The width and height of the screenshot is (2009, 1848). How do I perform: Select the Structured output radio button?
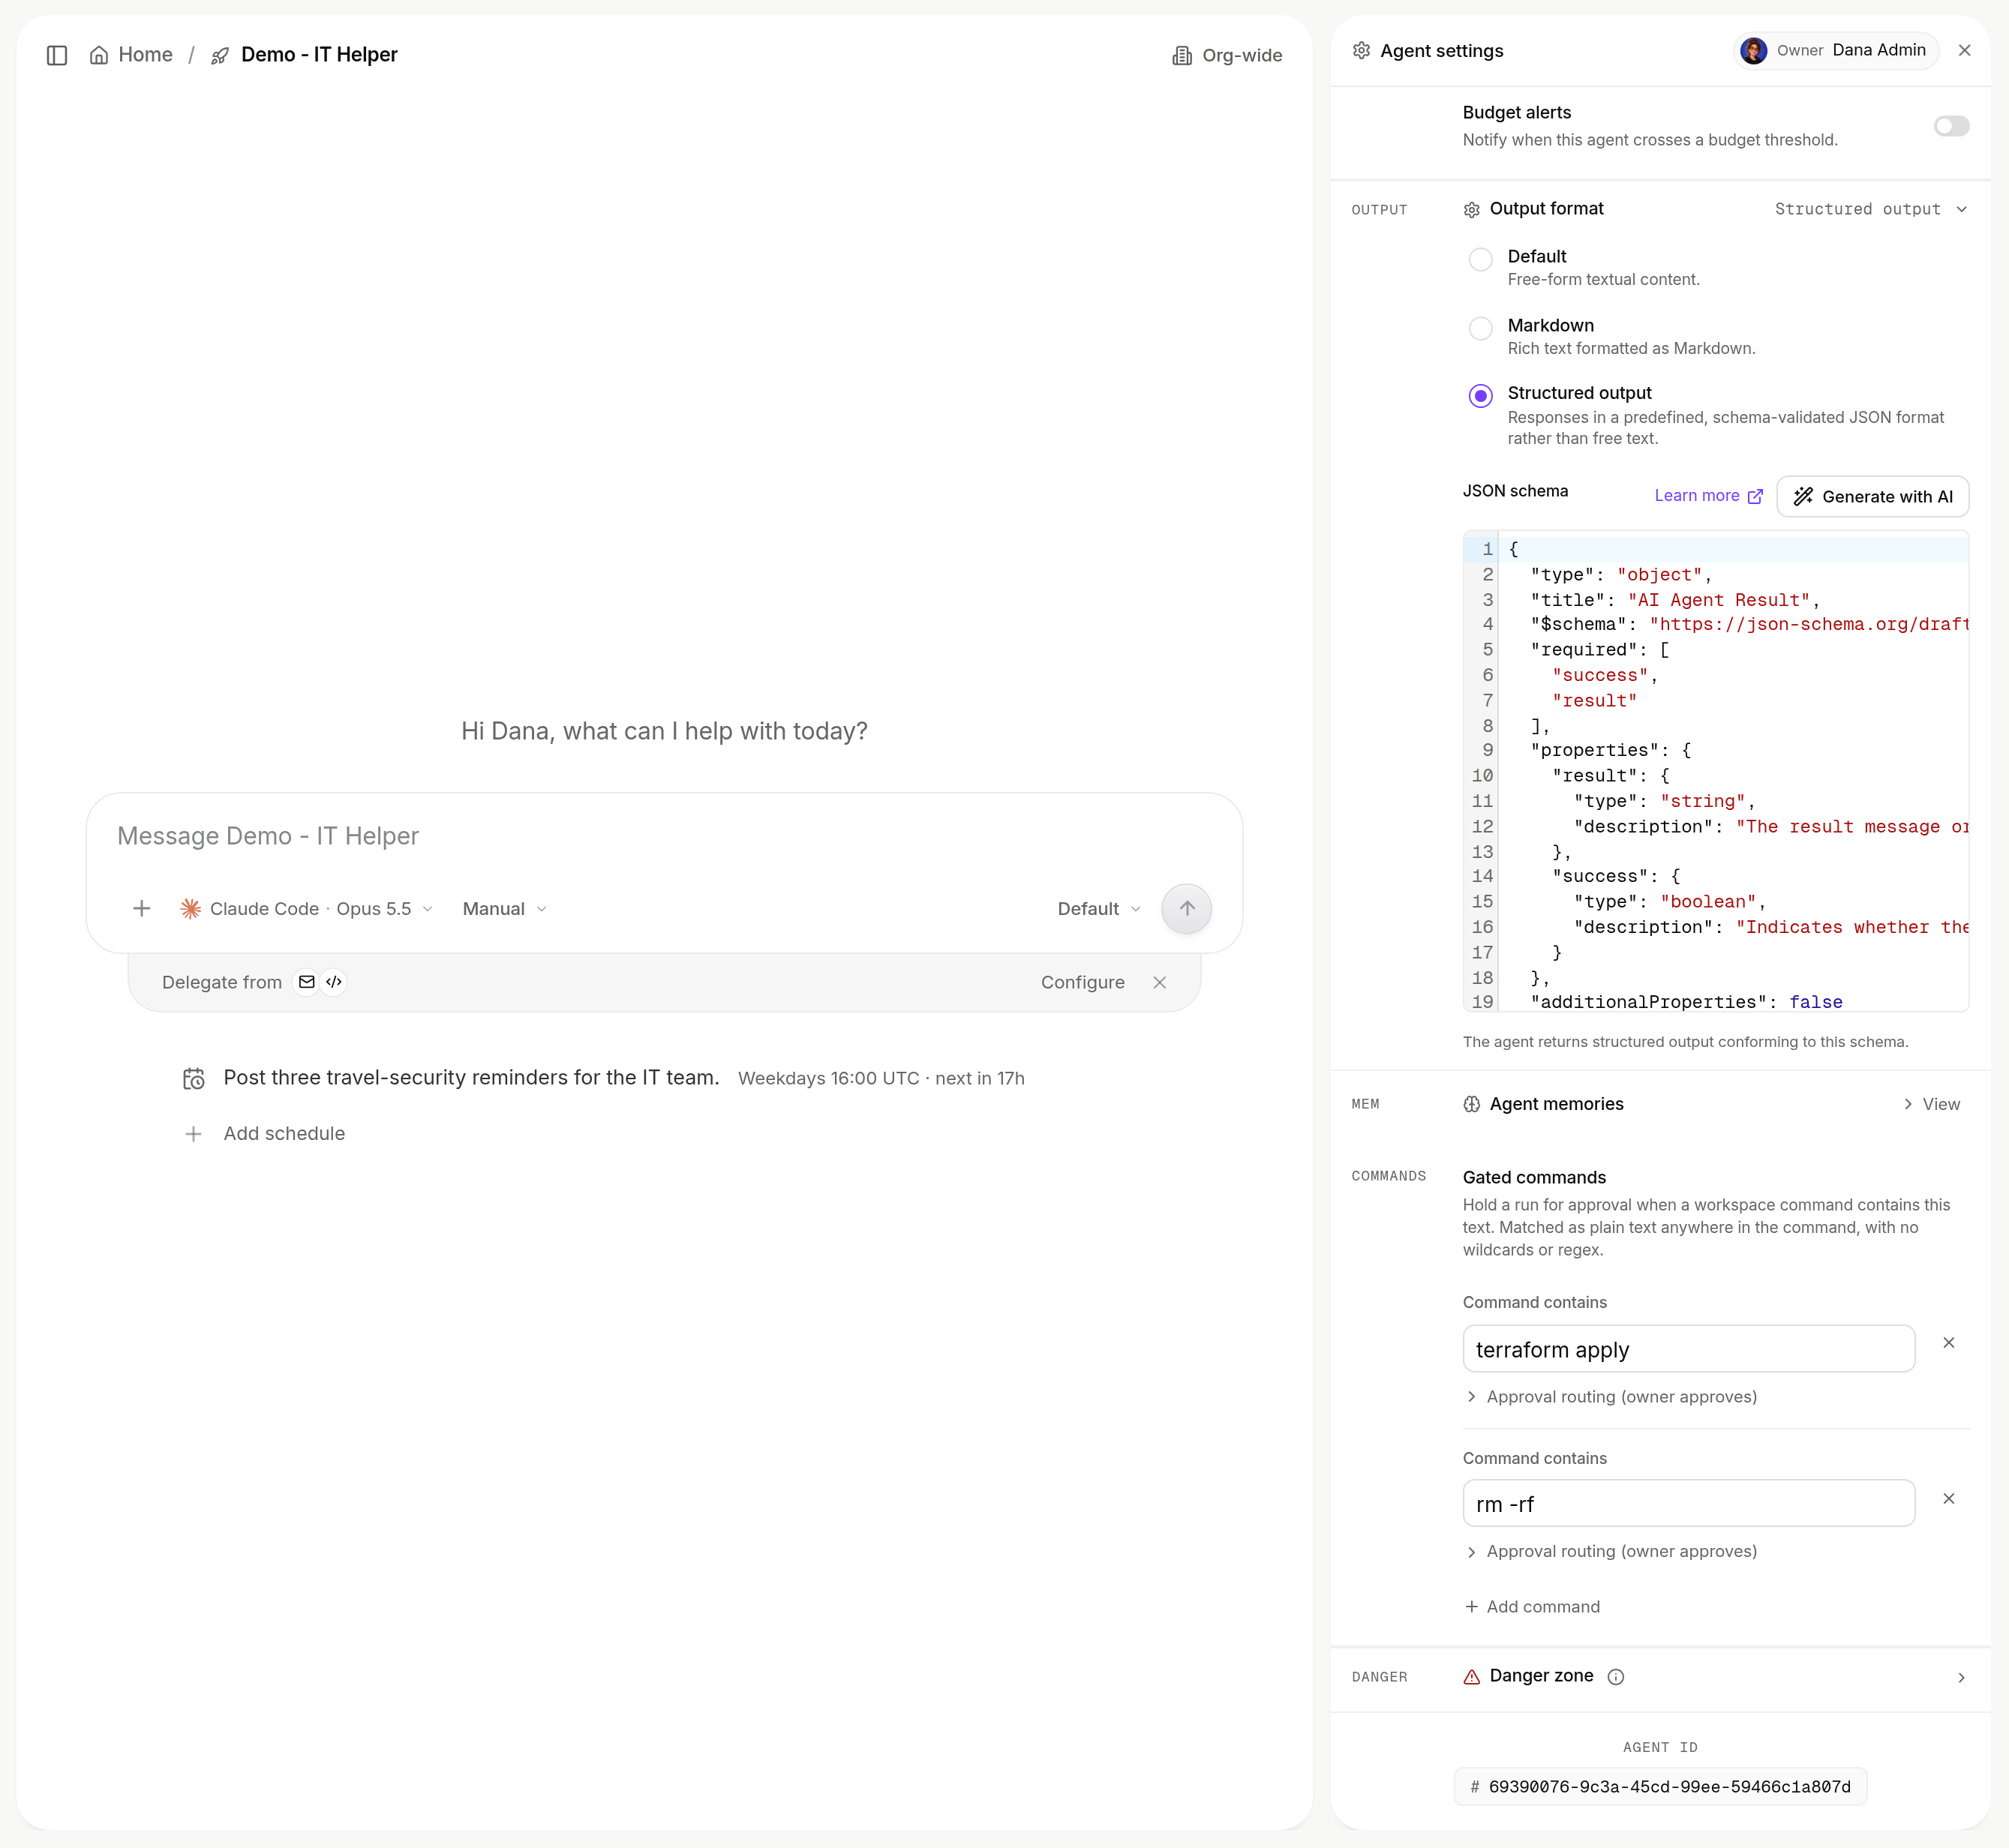pyautogui.click(x=1480, y=396)
